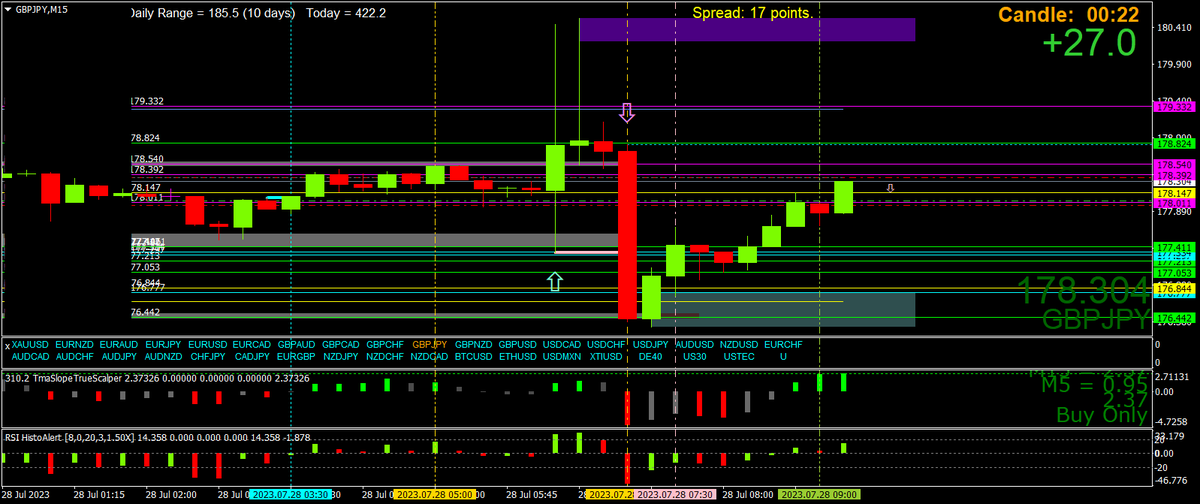Open EURUSD from symbol panel
Viewport: 1200px width, 504px height.
coord(208,343)
